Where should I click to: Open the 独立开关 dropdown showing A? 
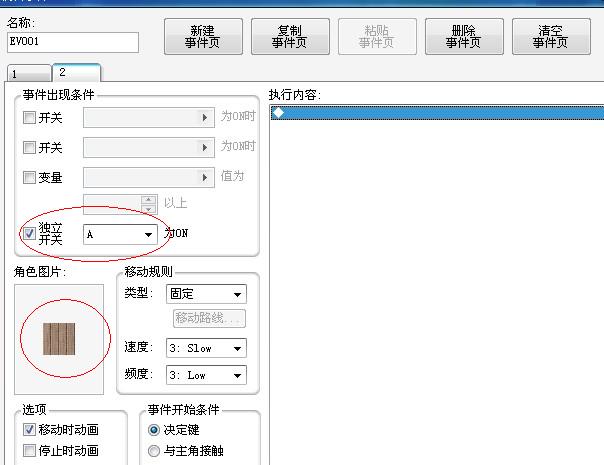[x=120, y=234]
